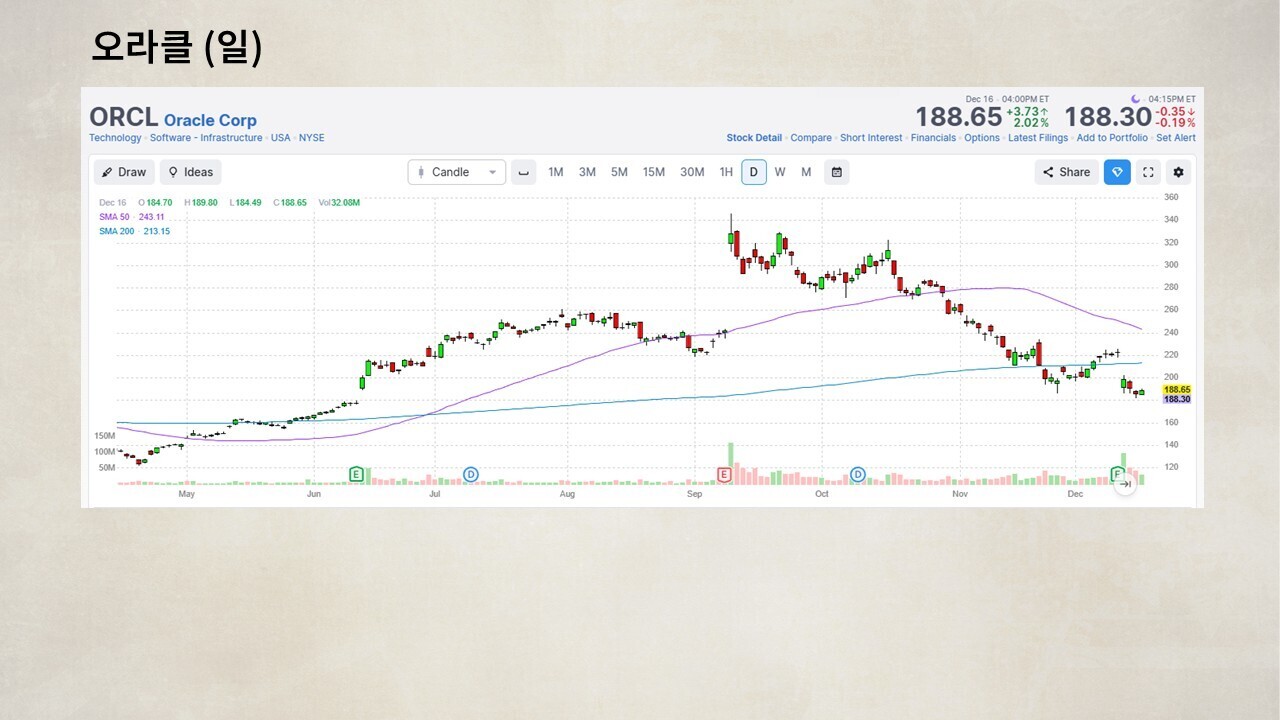
Task: Click the June earnings E marker
Action: pyautogui.click(x=356, y=474)
